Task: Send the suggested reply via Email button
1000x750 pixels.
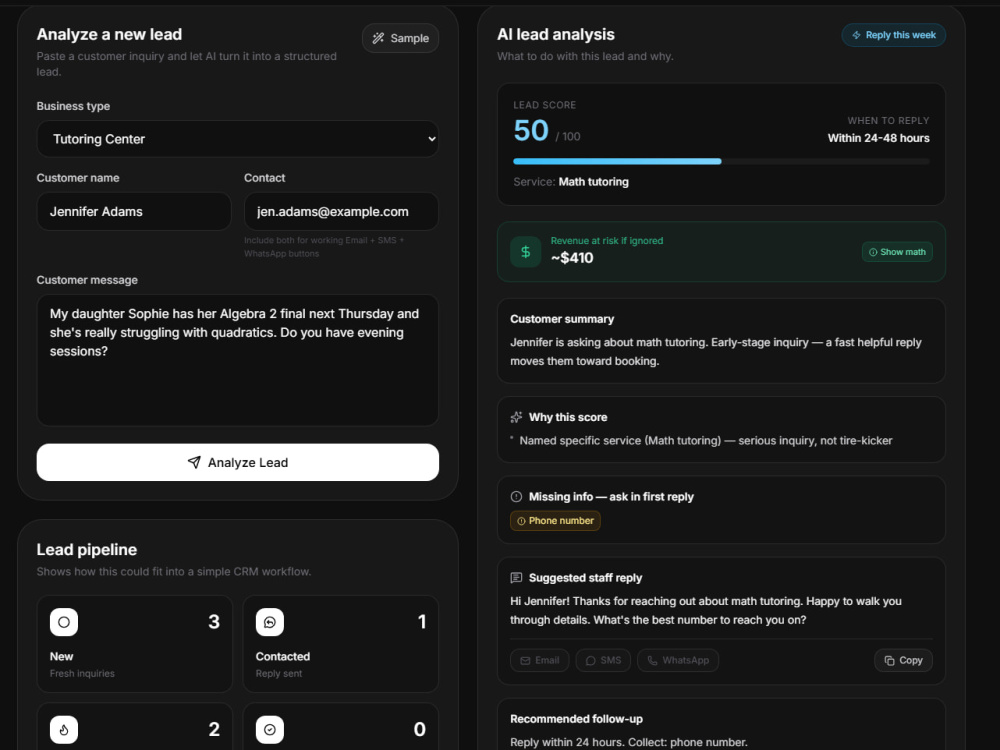Action: click(540, 661)
